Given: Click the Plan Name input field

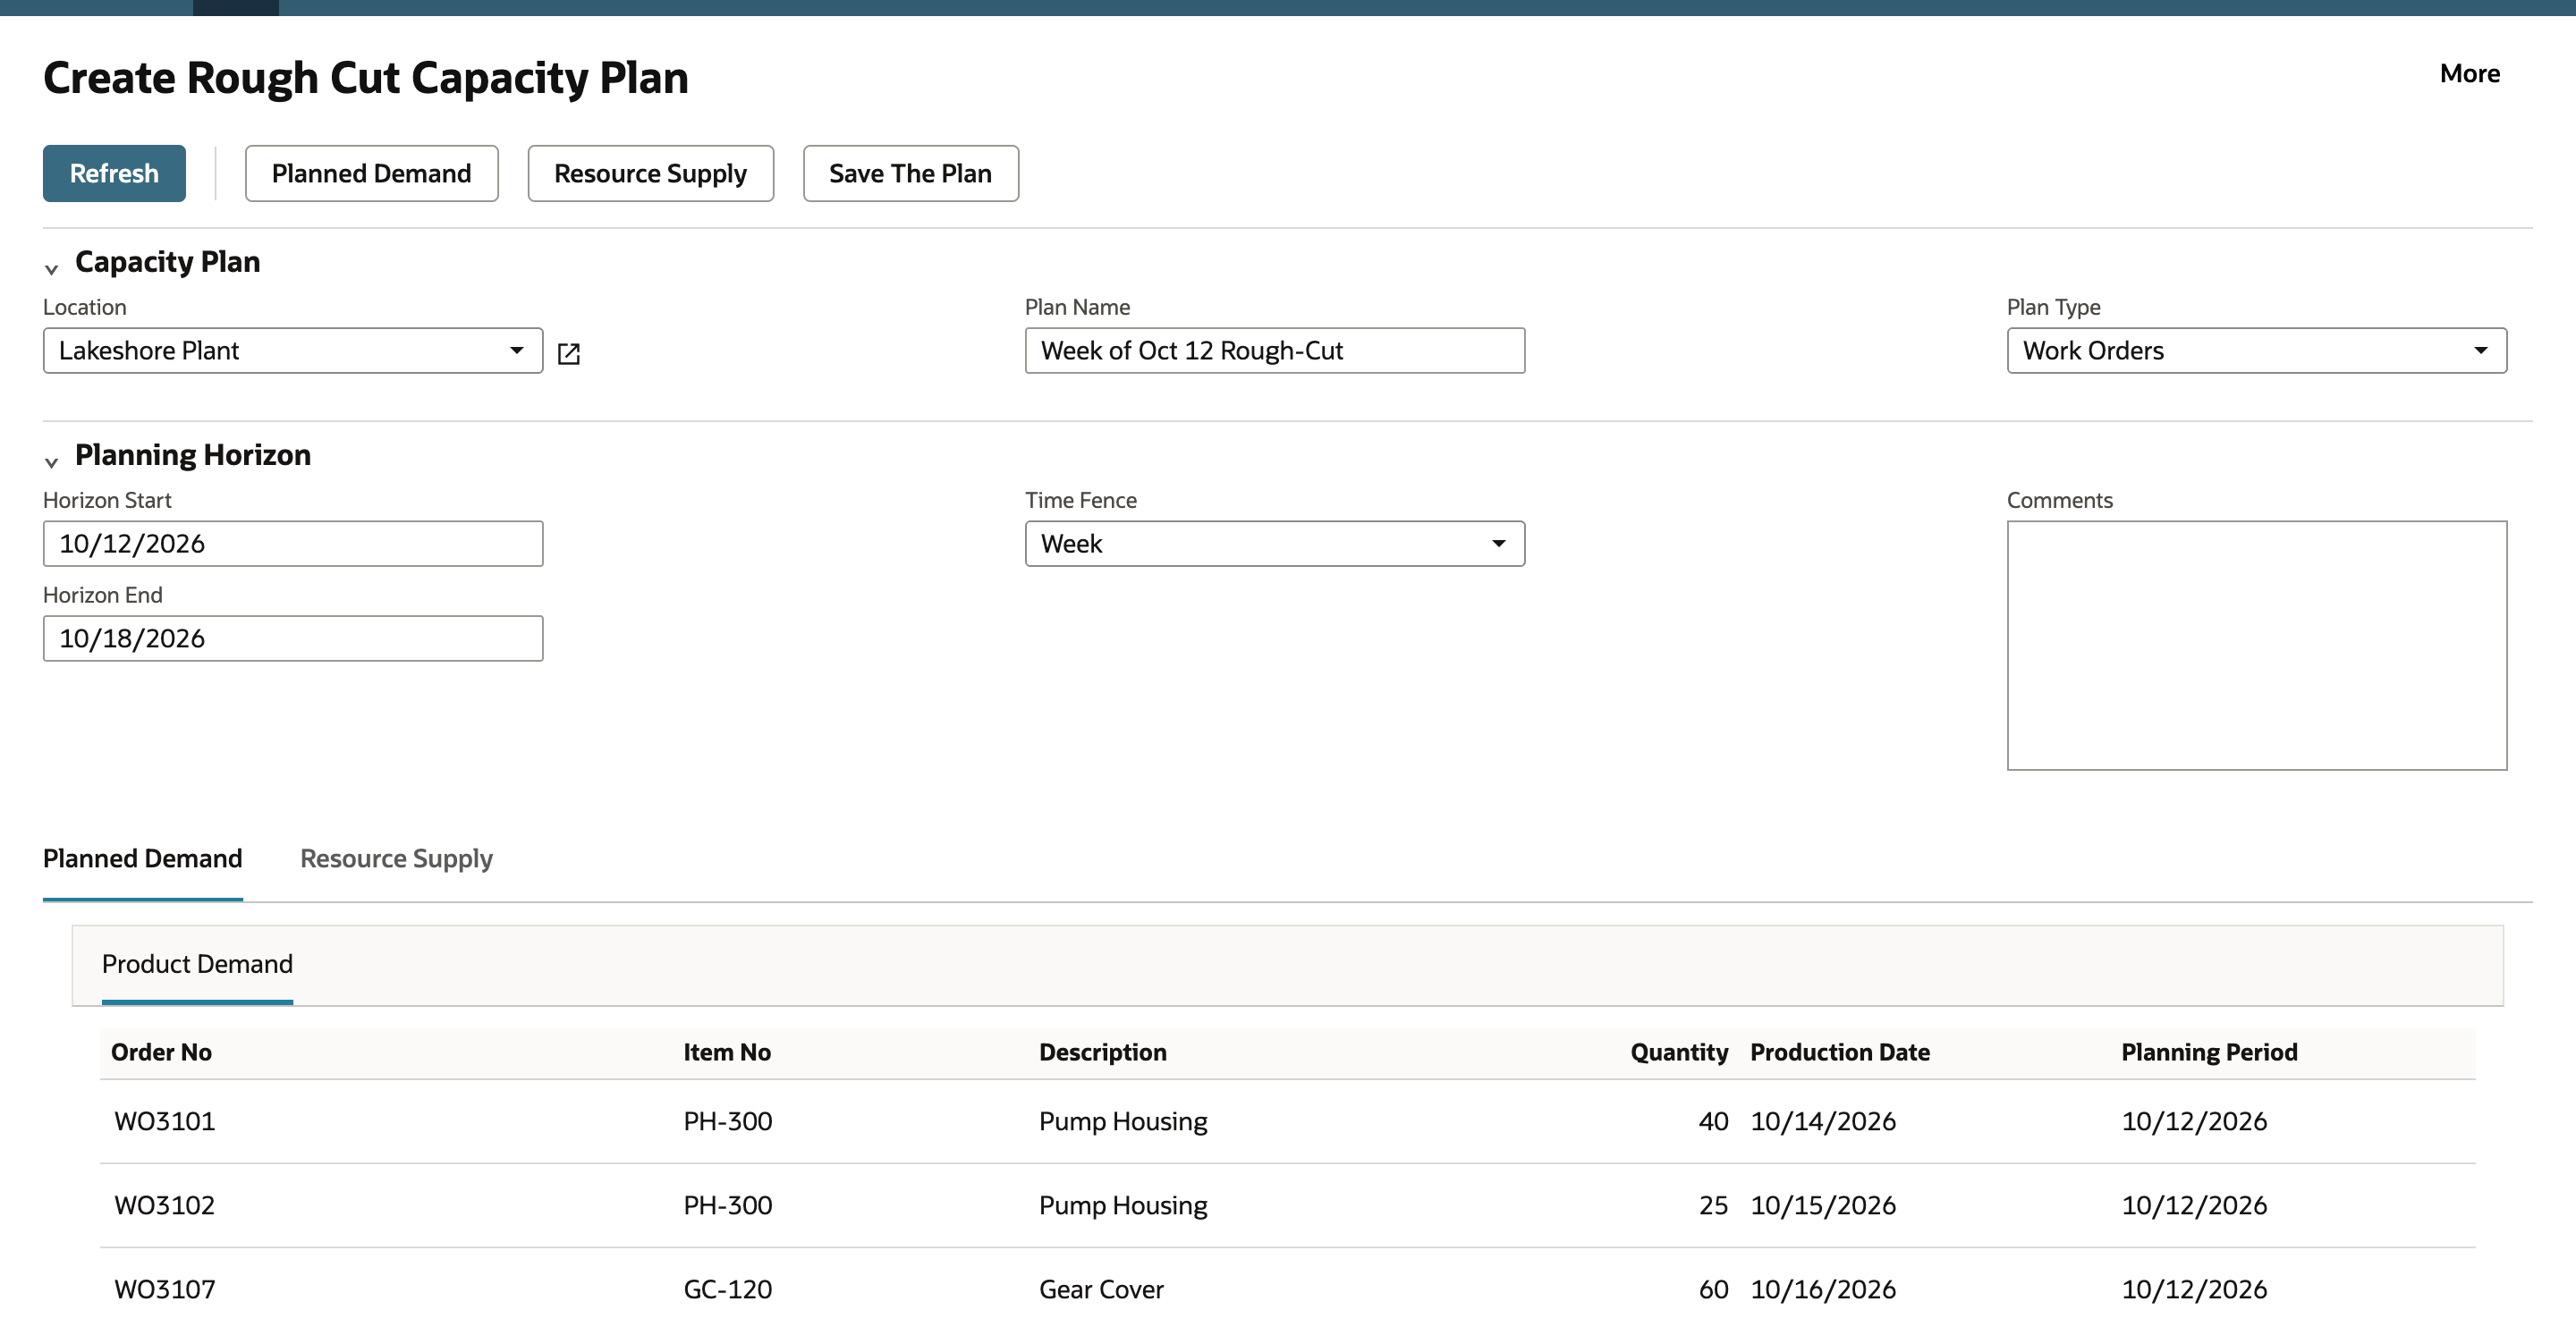Looking at the screenshot, I should [x=1274, y=351].
